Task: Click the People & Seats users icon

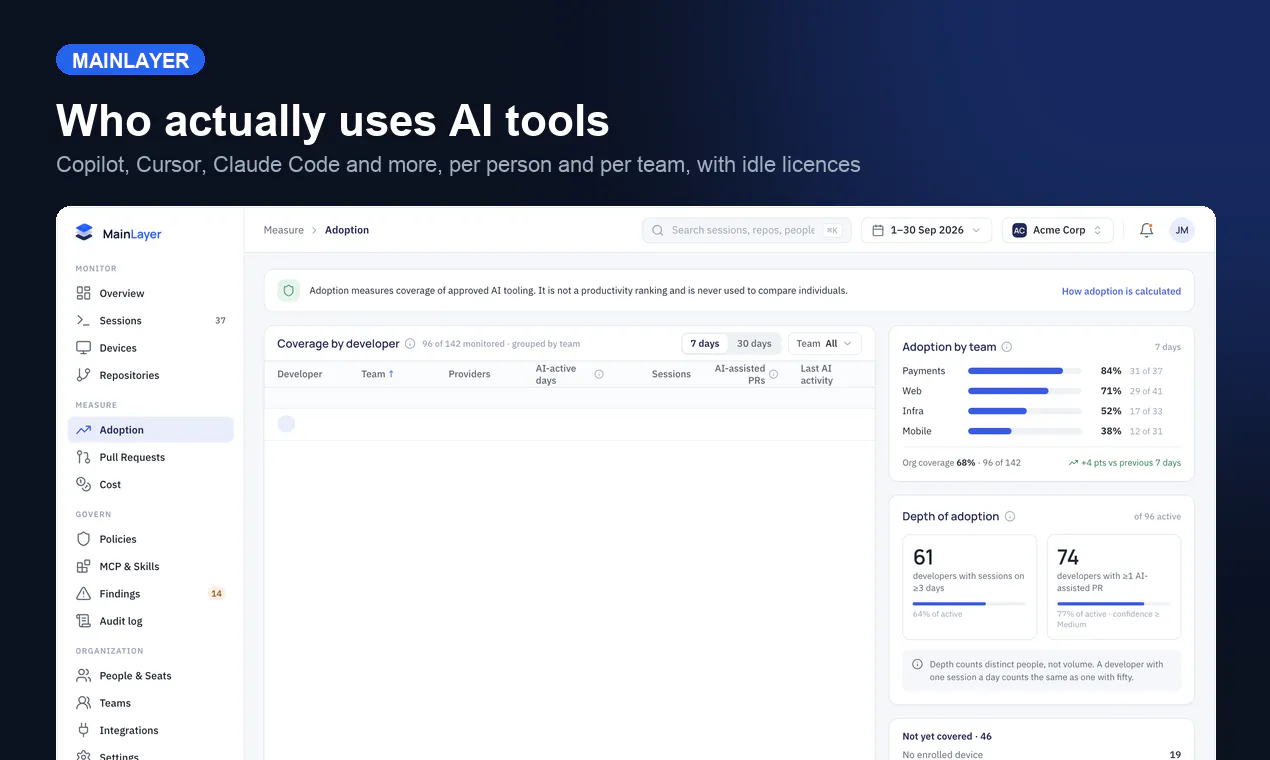Action: [84, 676]
